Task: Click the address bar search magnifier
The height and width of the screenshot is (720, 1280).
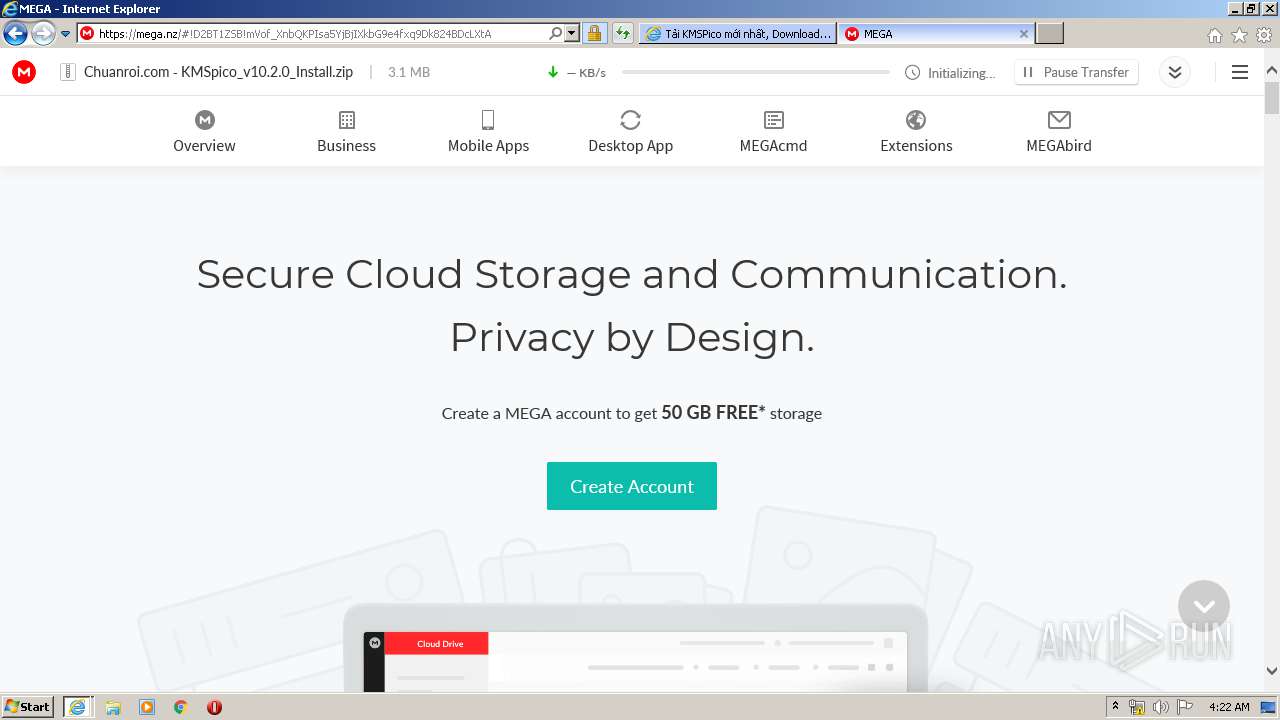Action: coord(556,33)
